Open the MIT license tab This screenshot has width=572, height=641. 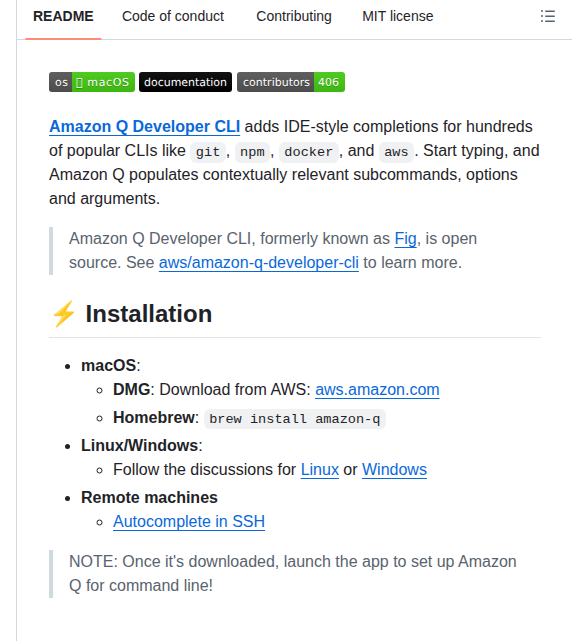[x=397, y=16]
